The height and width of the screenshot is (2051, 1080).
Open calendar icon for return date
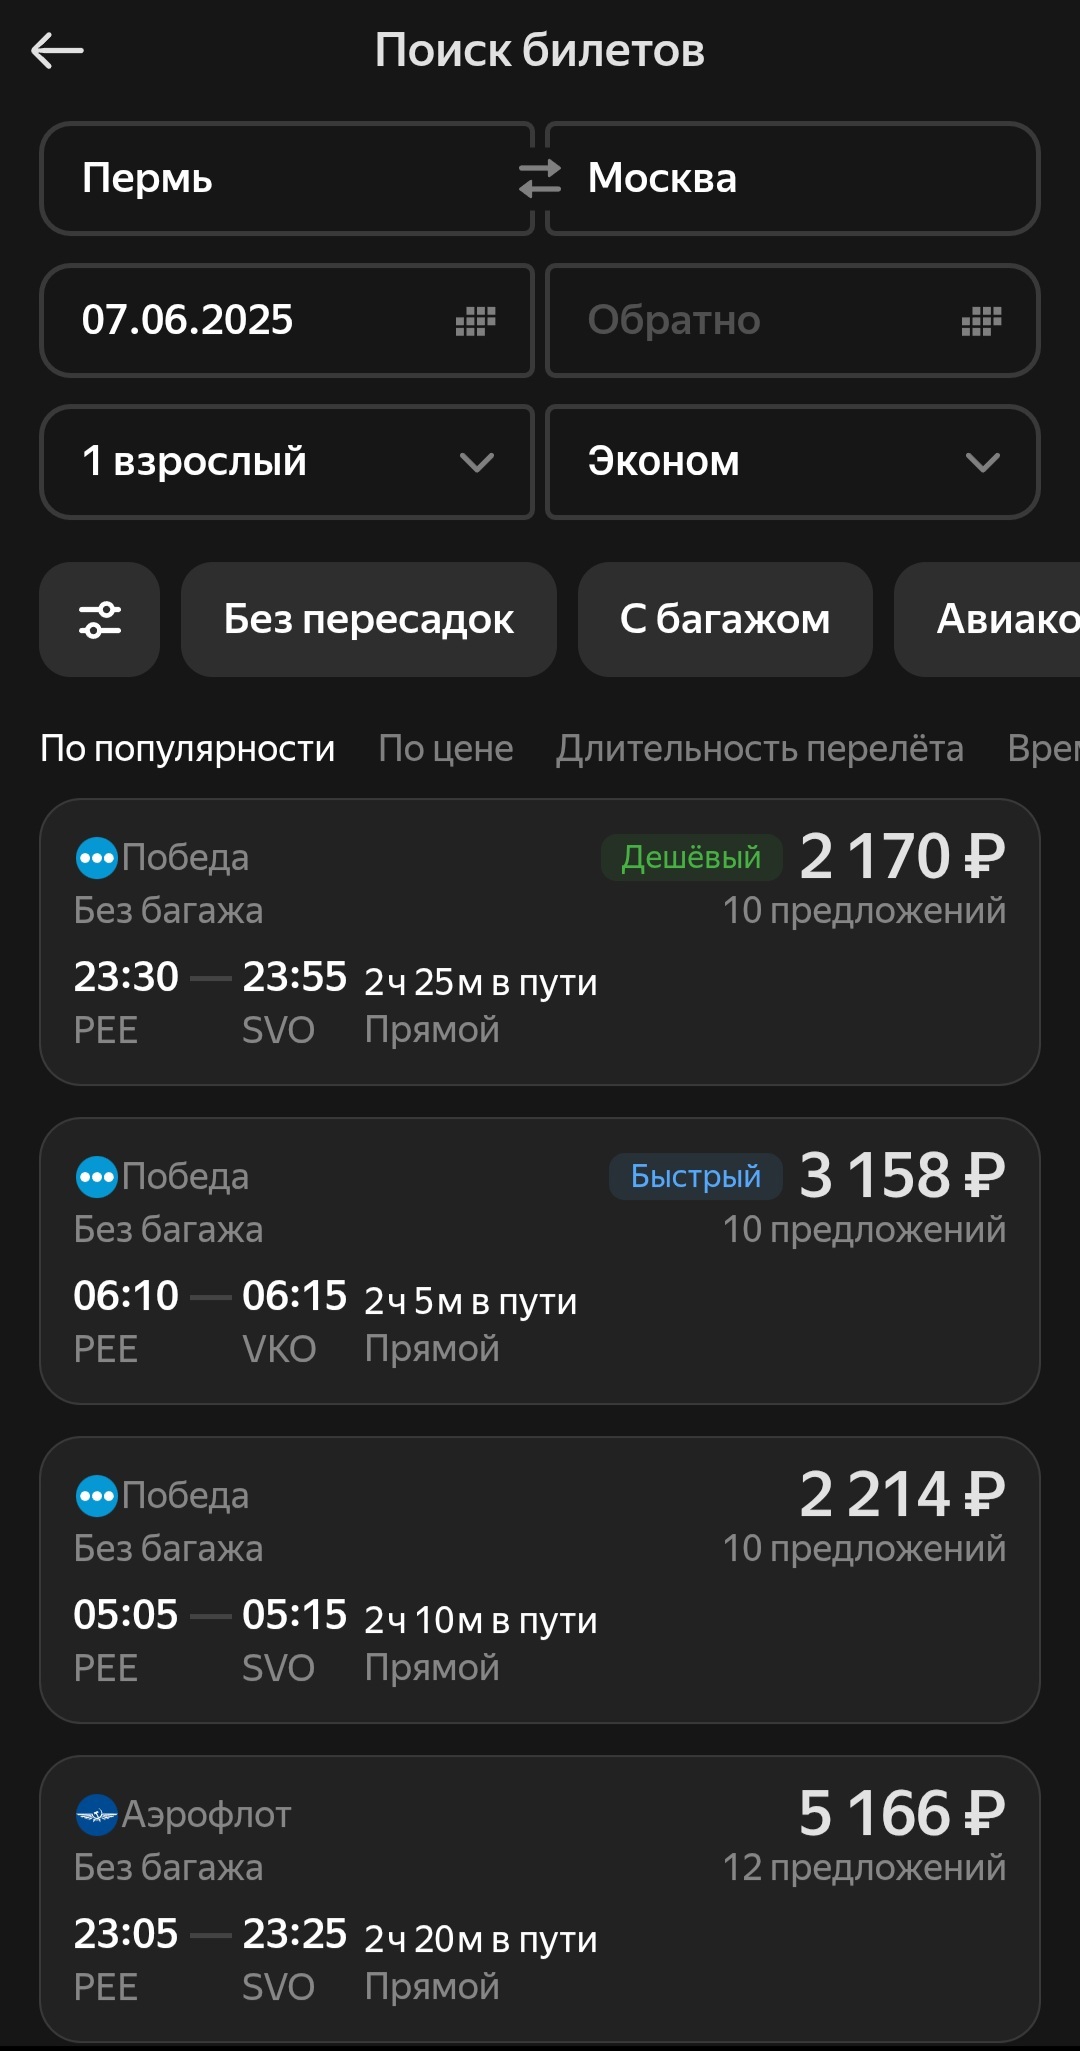pyautogui.click(x=981, y=321)
